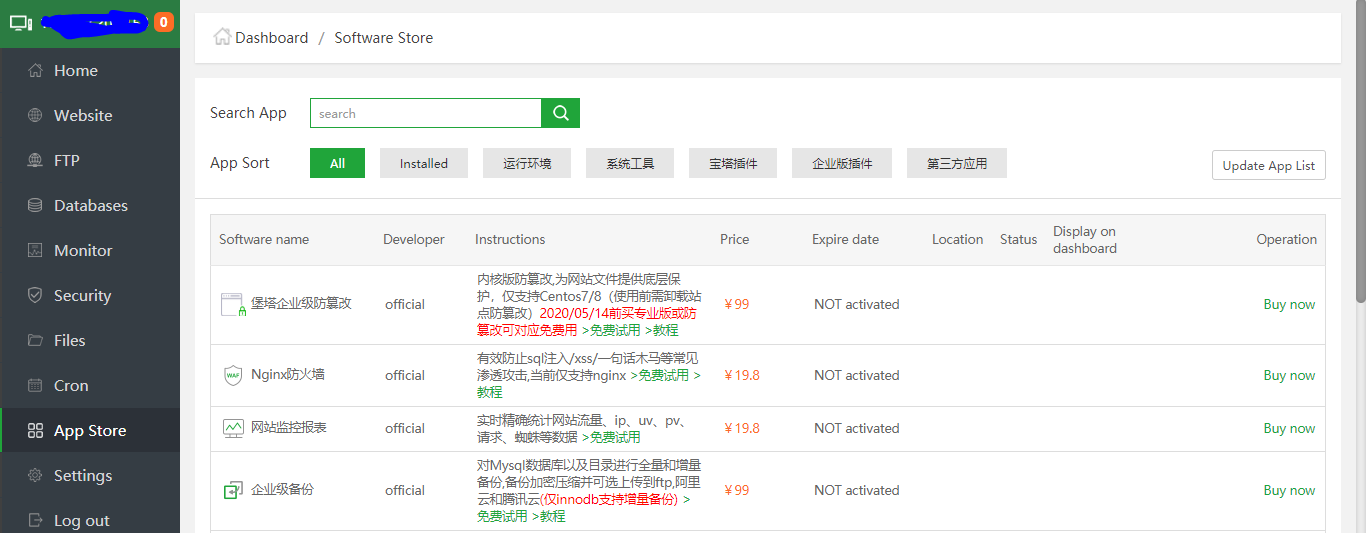Click the Software Store breadcrumb text
The image size is (1366, 533).
coord(384,38)
